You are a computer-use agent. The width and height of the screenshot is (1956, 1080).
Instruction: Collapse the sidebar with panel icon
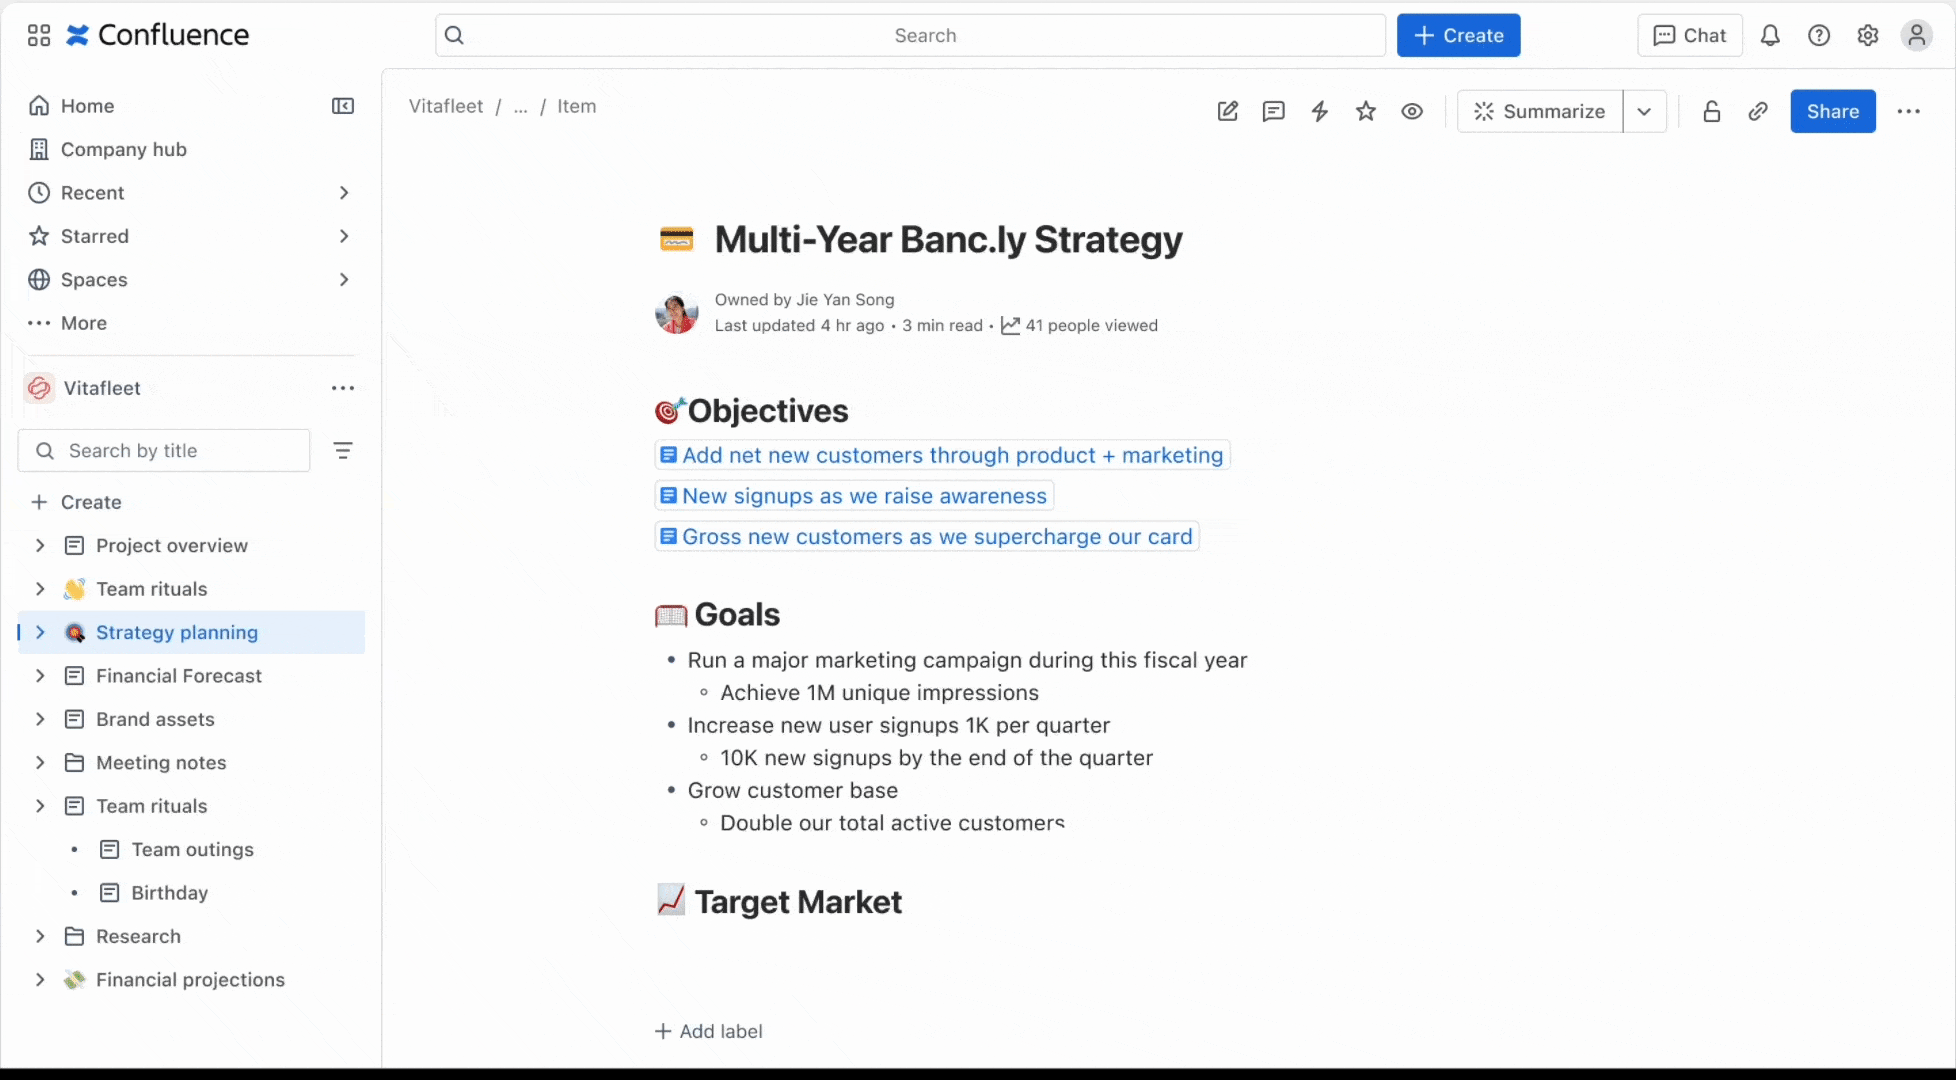(343, 106)
